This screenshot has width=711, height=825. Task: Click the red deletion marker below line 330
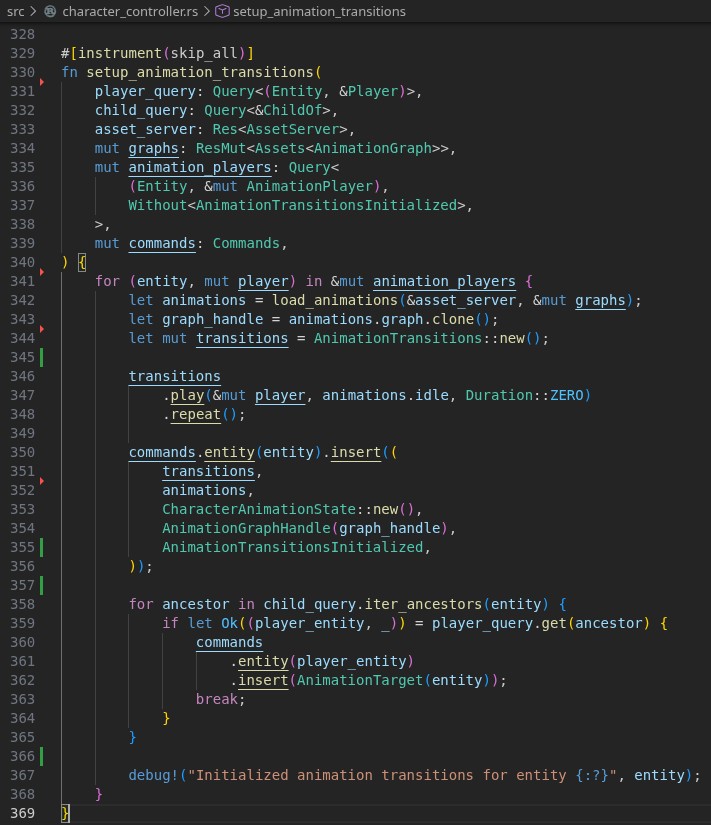[x=42, y=82]
